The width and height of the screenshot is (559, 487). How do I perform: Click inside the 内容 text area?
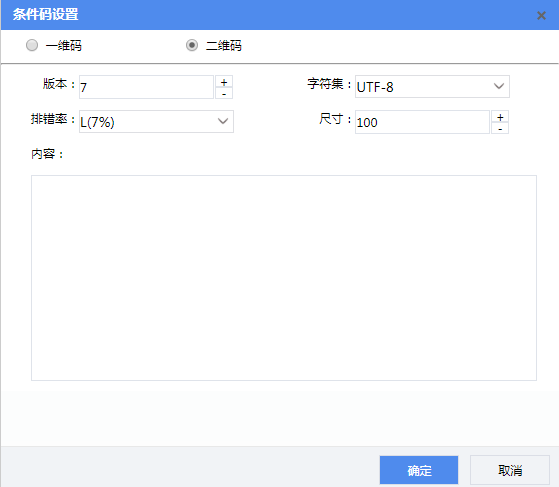click(284, 278)
